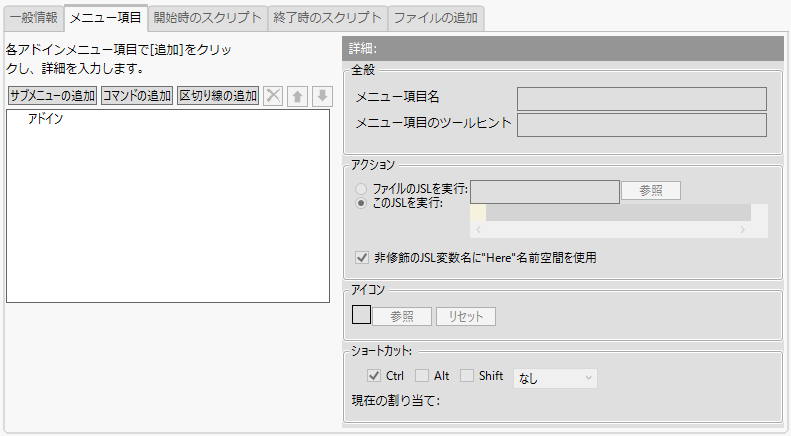The width and height of the screenshot is (791, 436).
Task: Enable the Shift shortcut checkbox
Action: click(466, 376)
